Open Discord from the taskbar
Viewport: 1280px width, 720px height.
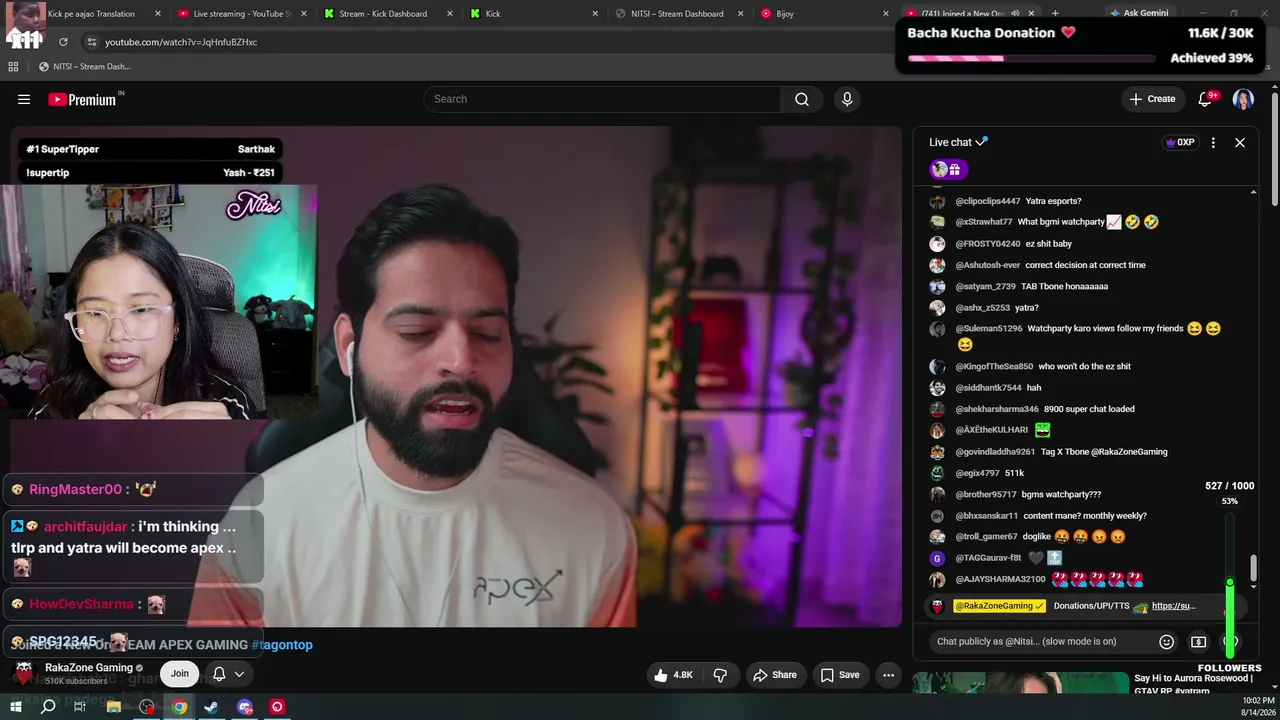(x=245, y=707)
